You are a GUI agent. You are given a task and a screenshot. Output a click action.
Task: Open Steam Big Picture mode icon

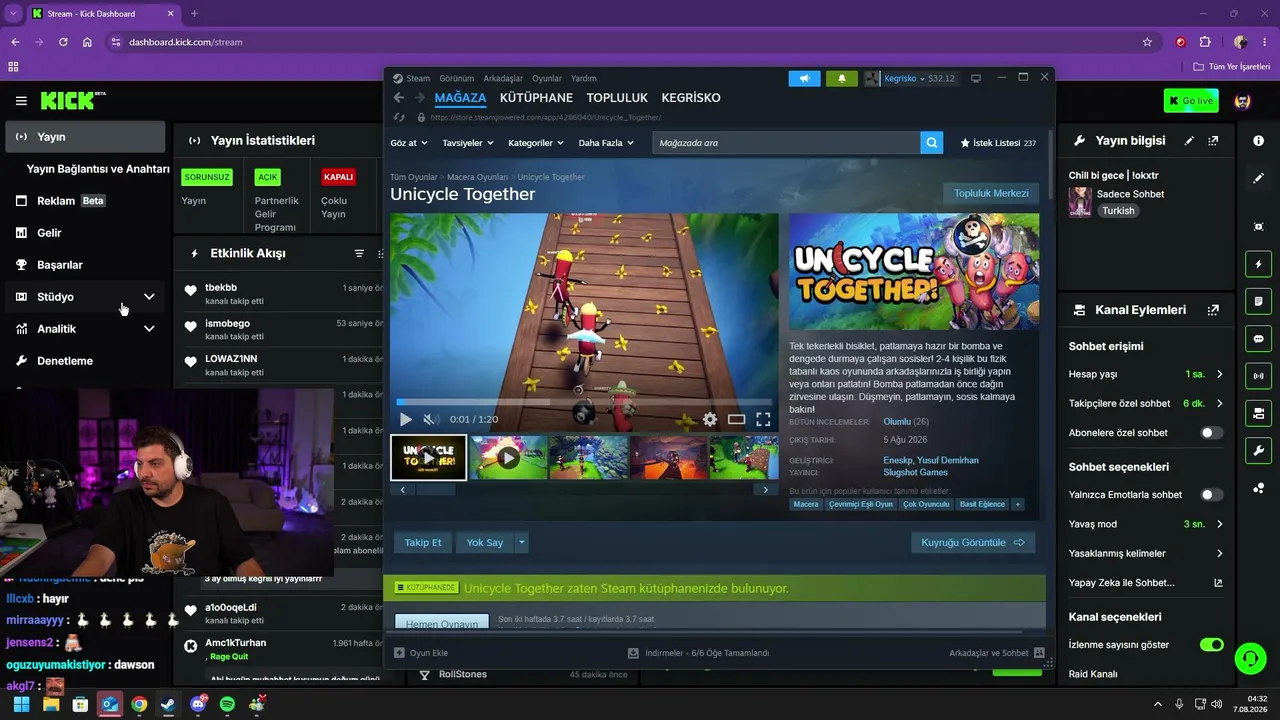point(976,78)
